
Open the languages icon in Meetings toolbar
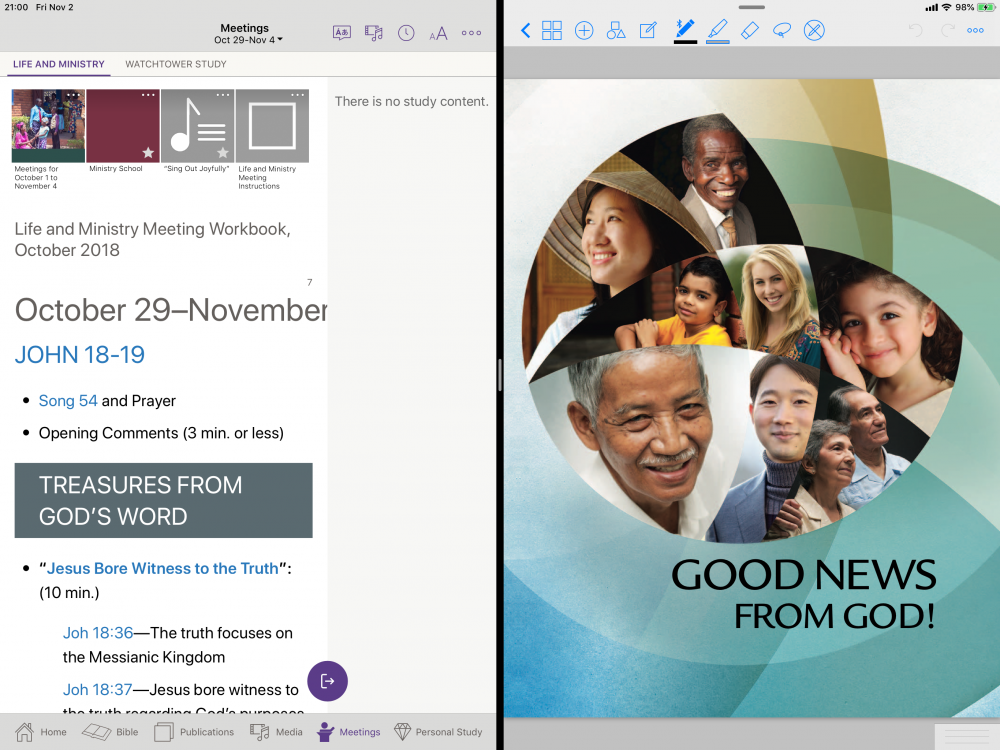pos(342,33)
